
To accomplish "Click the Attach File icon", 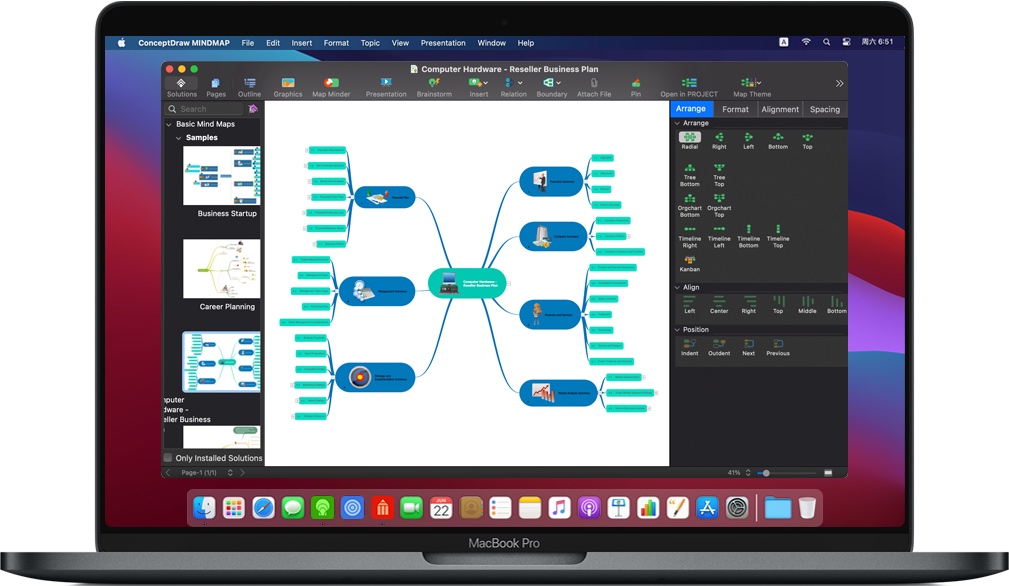I will pyautogui.click(x=595, y=83).
